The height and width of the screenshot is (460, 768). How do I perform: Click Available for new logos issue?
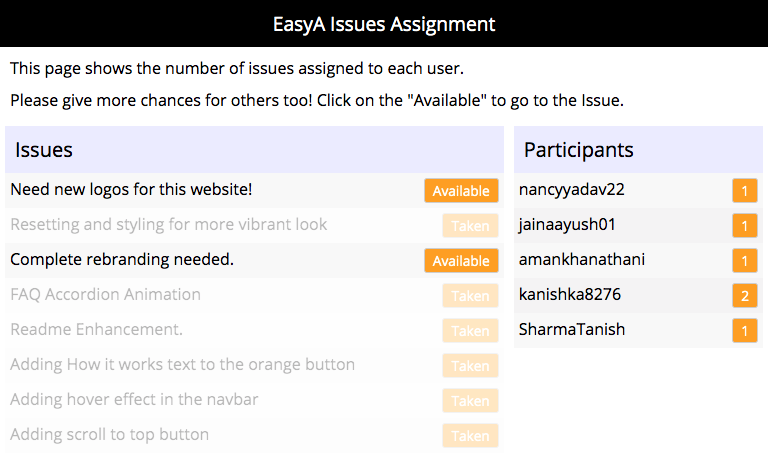[461, 191]
